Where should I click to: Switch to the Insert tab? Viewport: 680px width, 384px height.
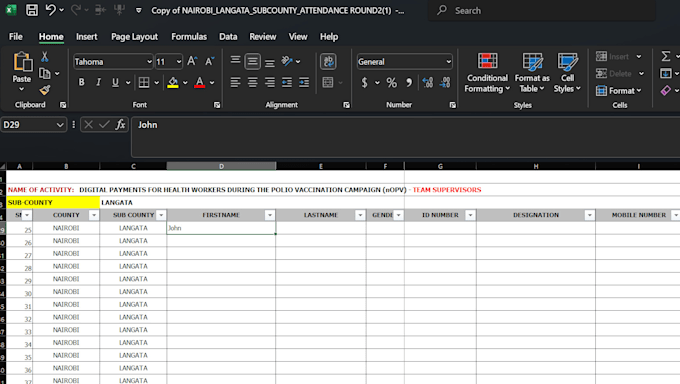tap(87, 37)
